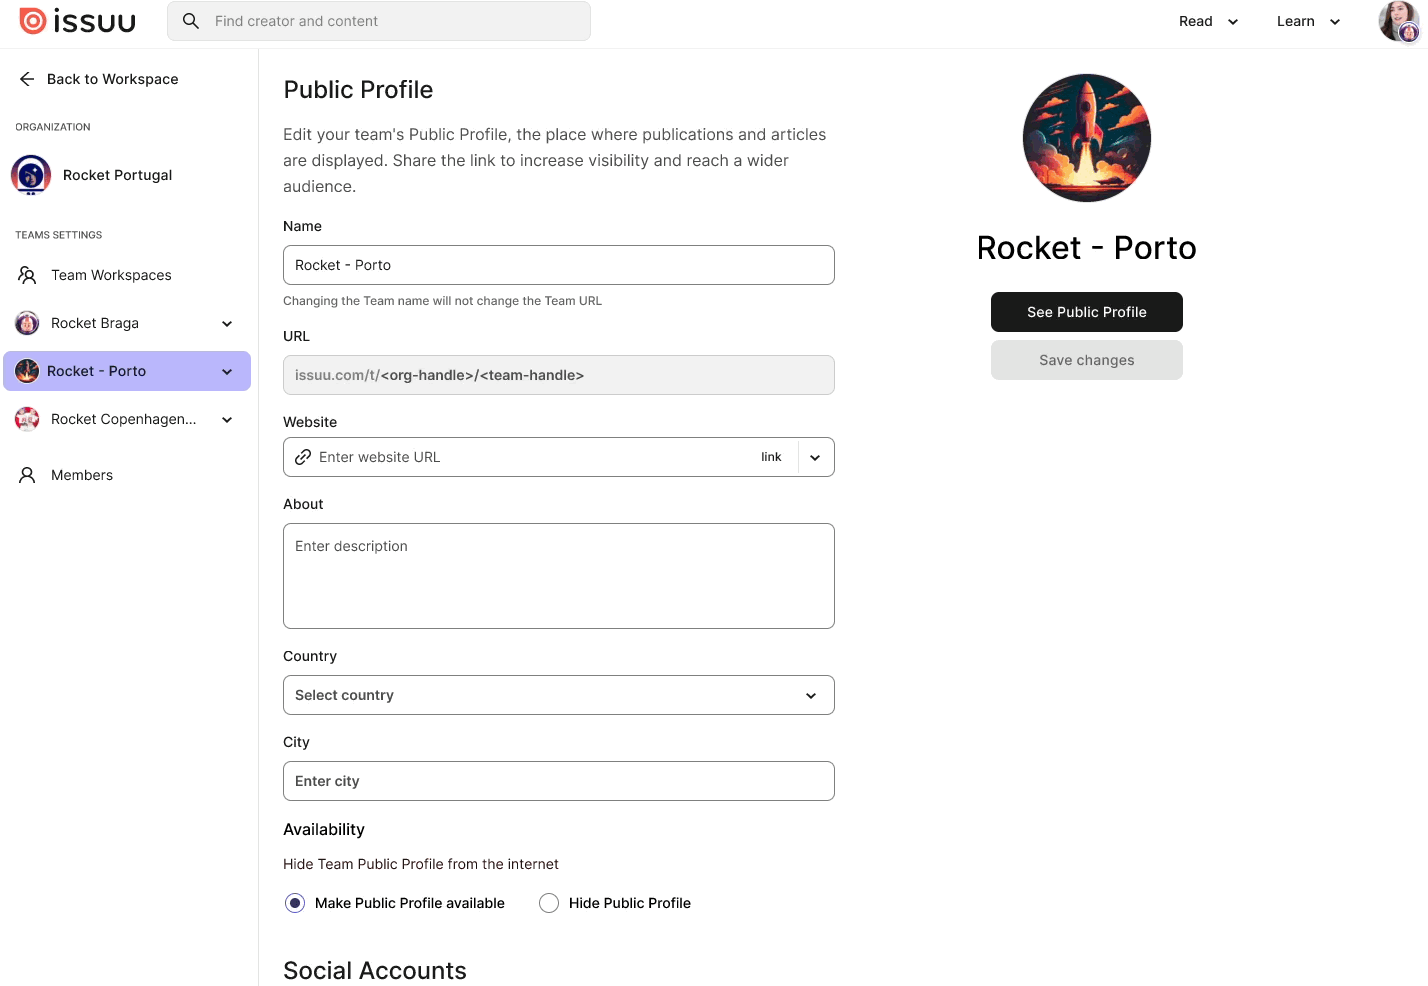
Task: Open the user avatar menu
Action: 1399,21
